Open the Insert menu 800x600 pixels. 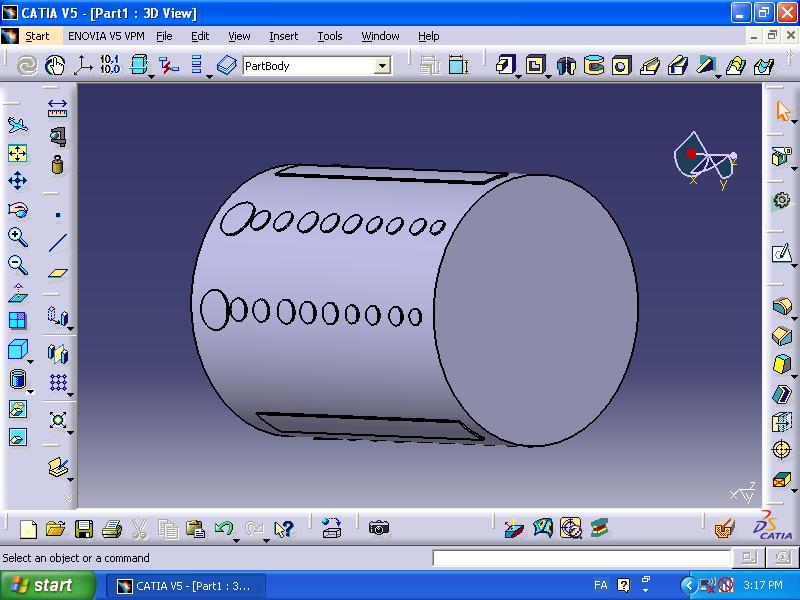pos(283,36)
